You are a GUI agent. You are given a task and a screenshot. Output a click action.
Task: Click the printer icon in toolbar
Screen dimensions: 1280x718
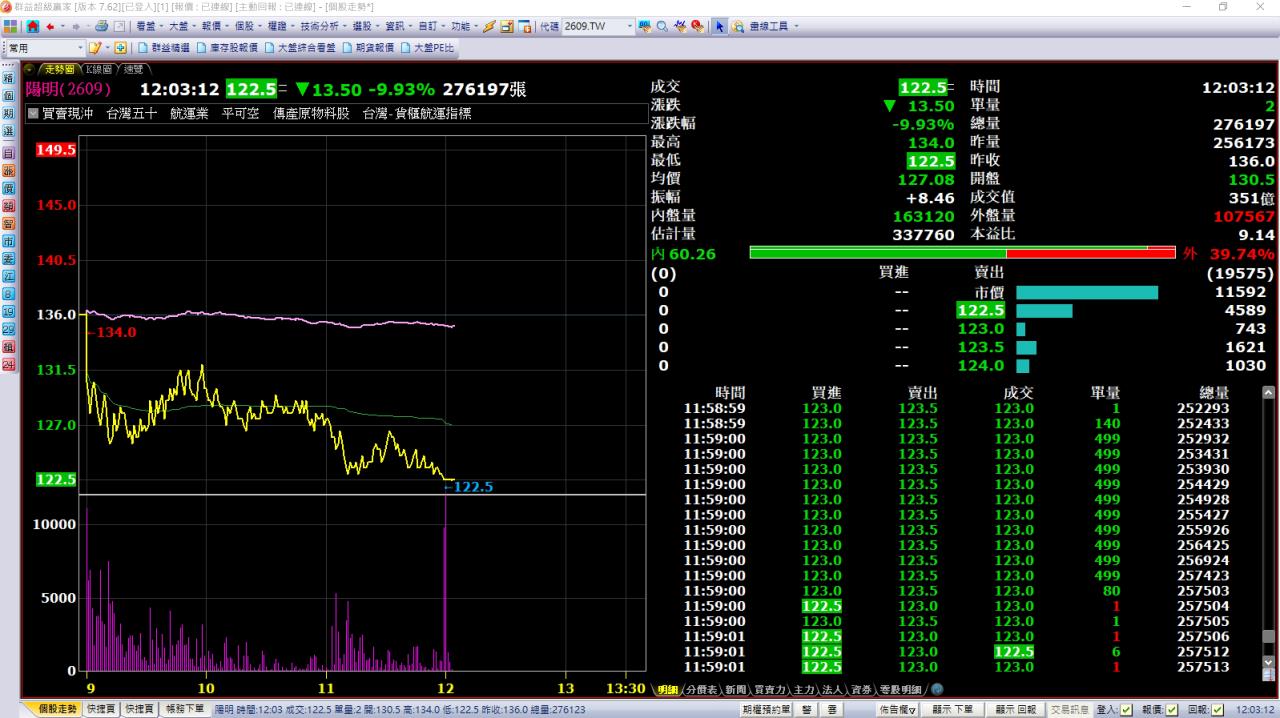(x=101, y=26)
